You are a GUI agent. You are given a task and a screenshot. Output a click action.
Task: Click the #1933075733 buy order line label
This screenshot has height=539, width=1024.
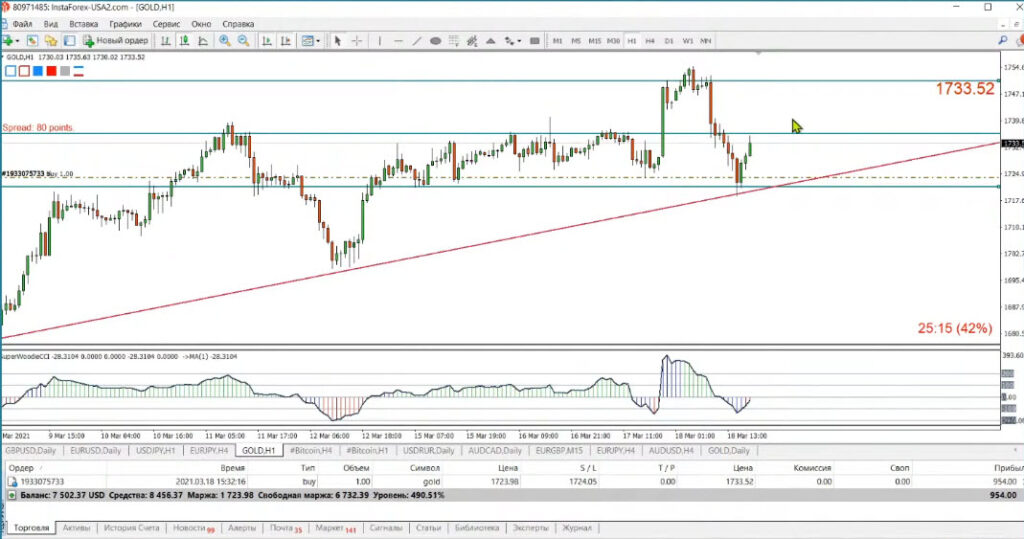37,174
